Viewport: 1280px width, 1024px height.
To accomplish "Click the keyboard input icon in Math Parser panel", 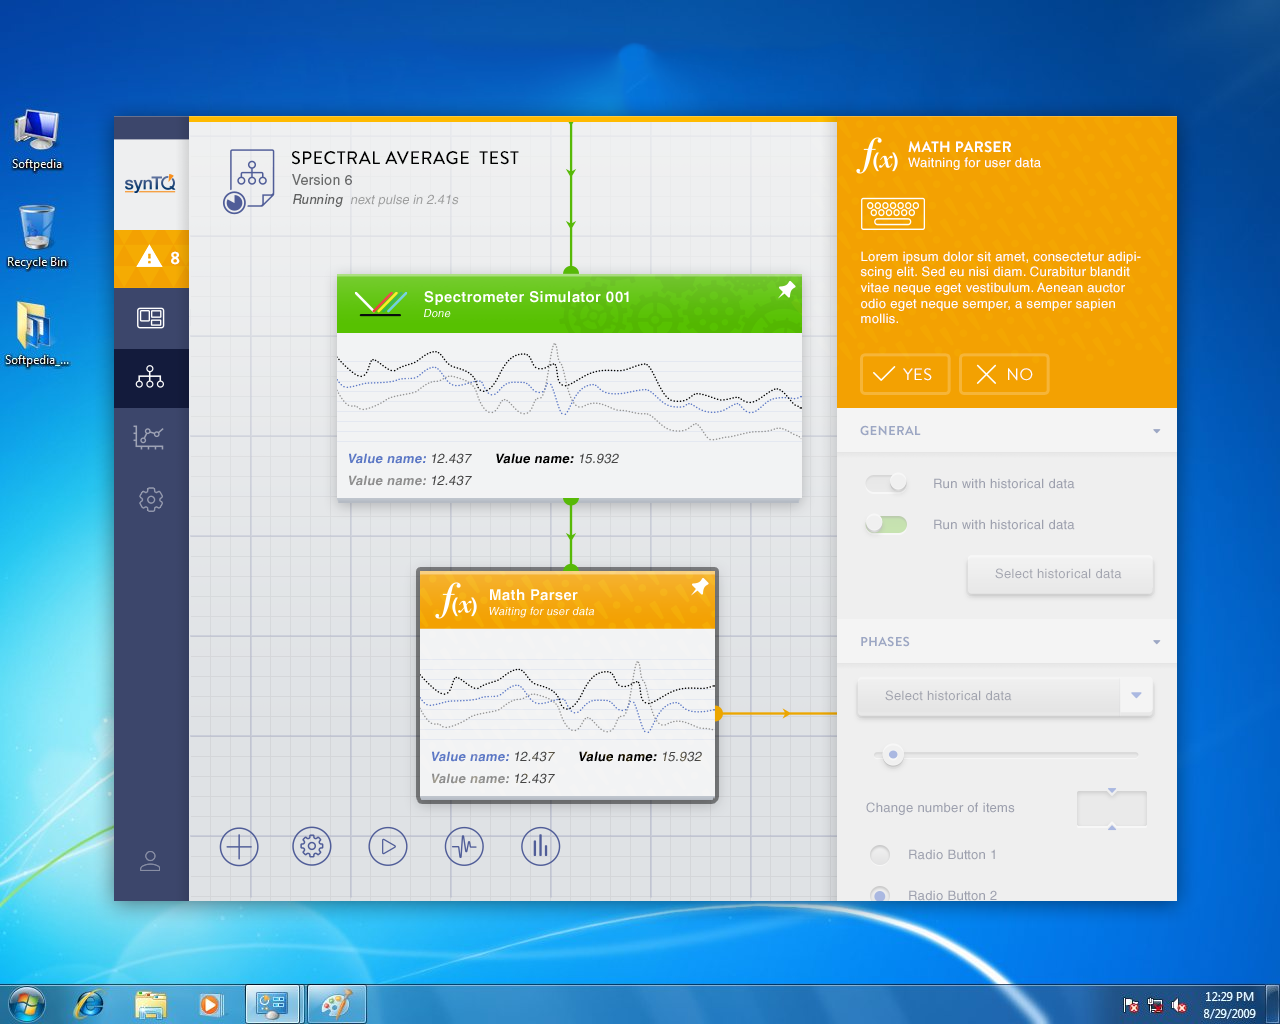I will click(x=893, y=213).
